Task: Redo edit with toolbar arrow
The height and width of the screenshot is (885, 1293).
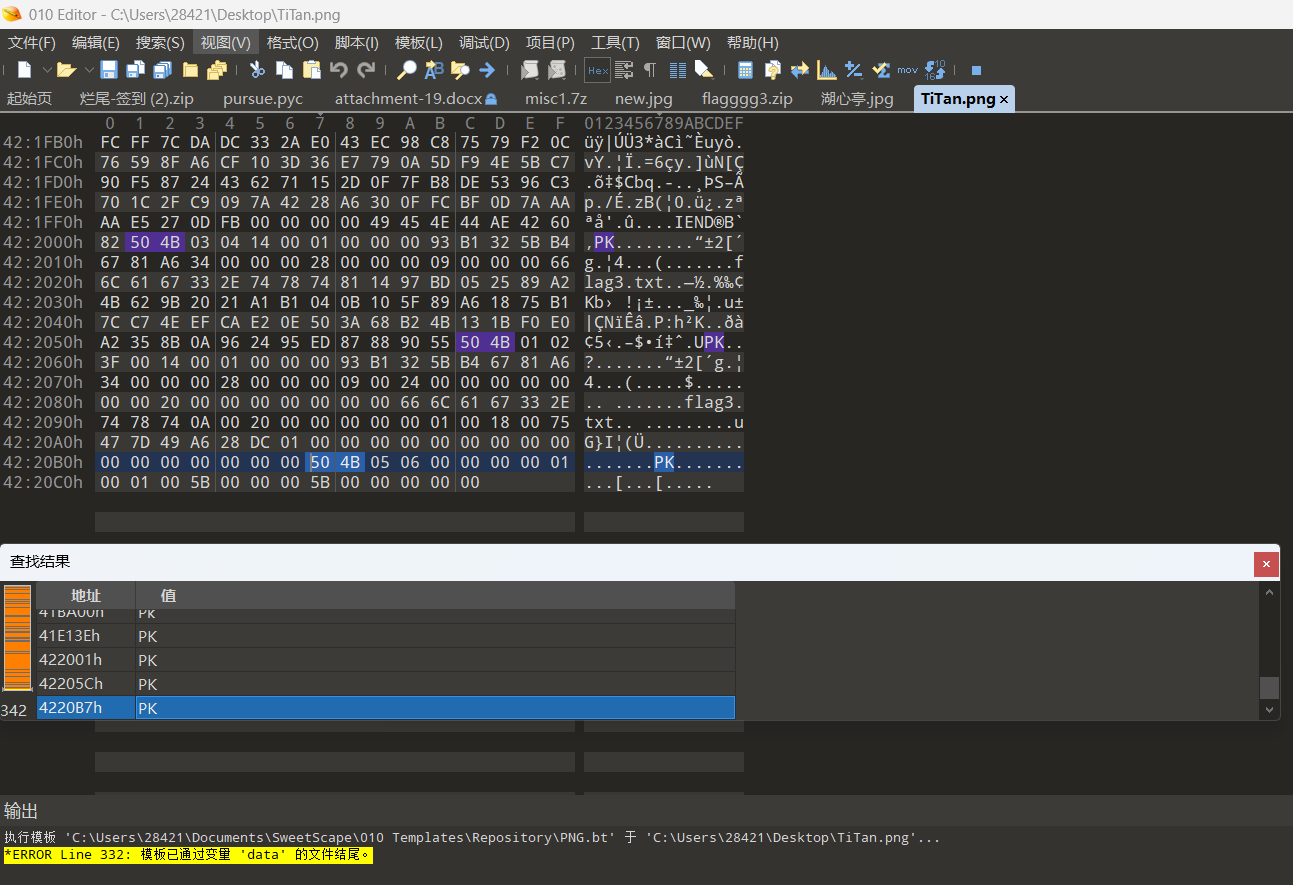Action: point(366,70)
